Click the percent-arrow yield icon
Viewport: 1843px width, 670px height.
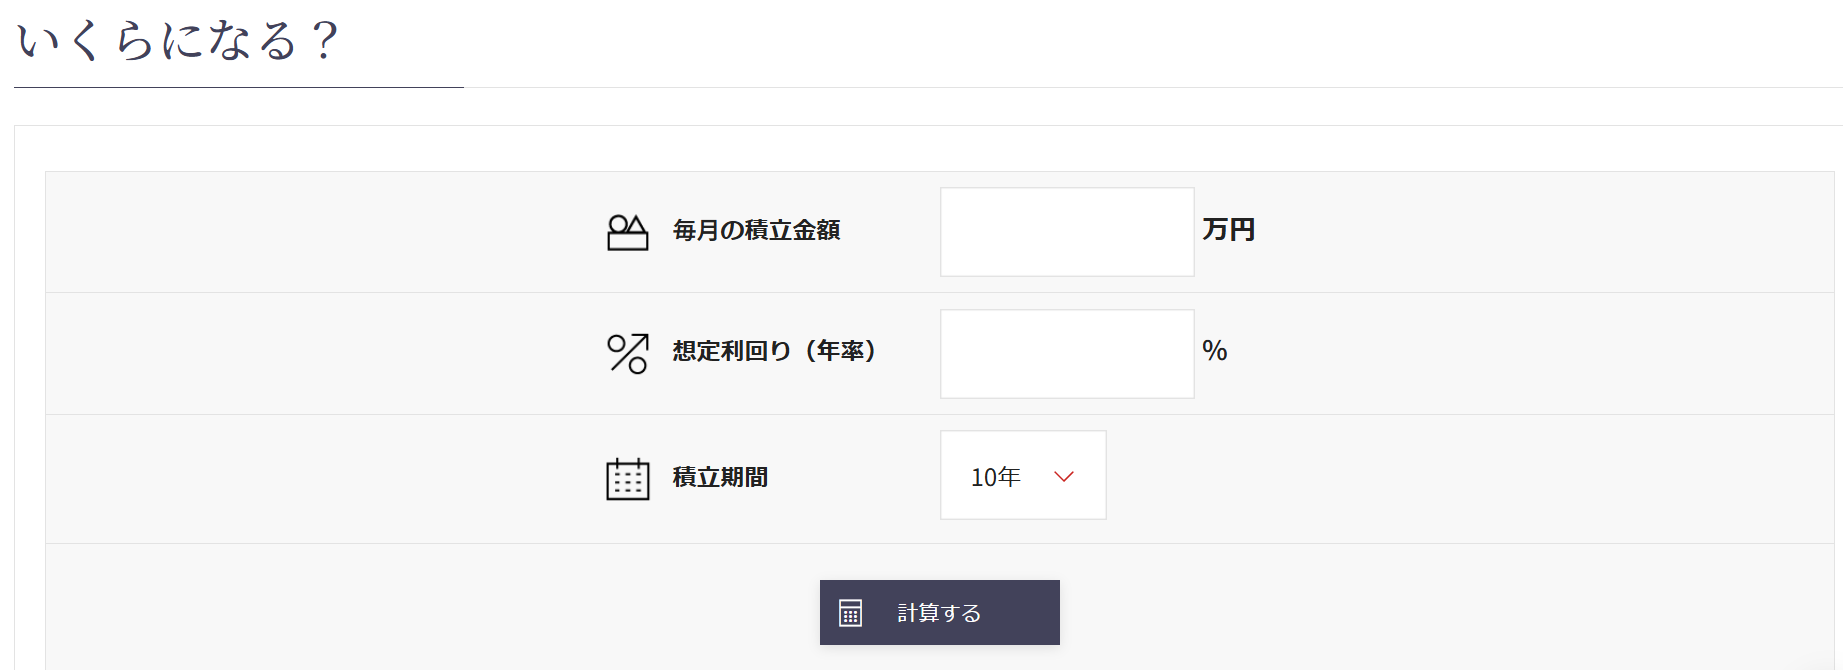pos(628,353)
